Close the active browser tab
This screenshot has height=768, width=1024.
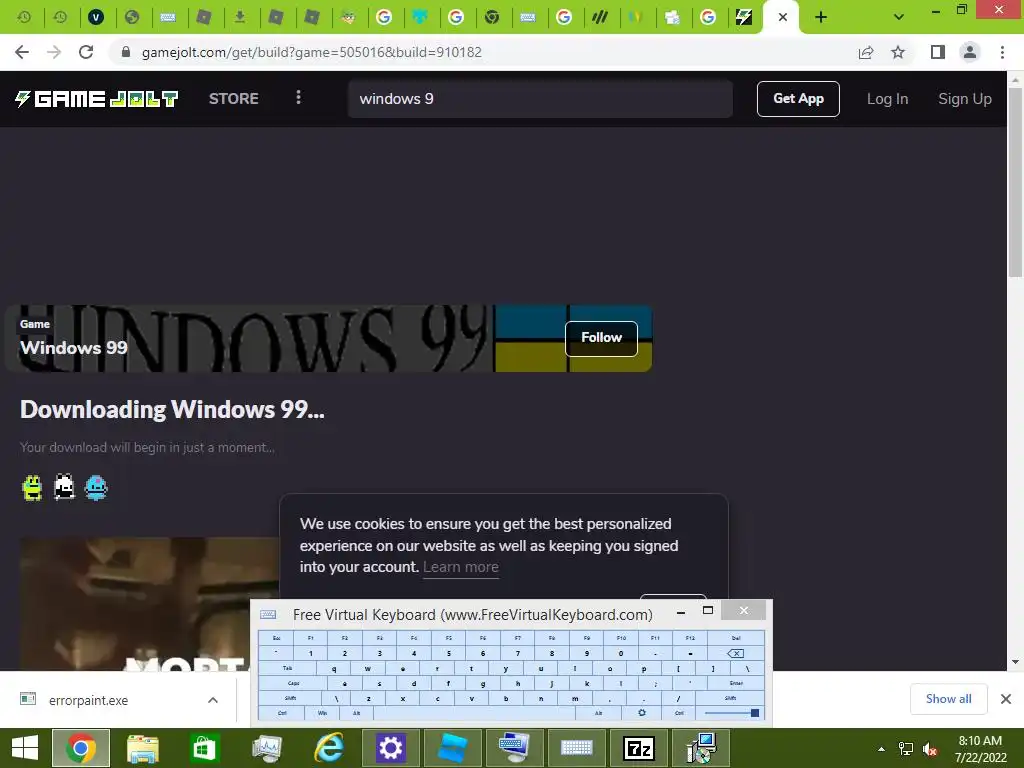pyautogui.click(x=782, y=17)
